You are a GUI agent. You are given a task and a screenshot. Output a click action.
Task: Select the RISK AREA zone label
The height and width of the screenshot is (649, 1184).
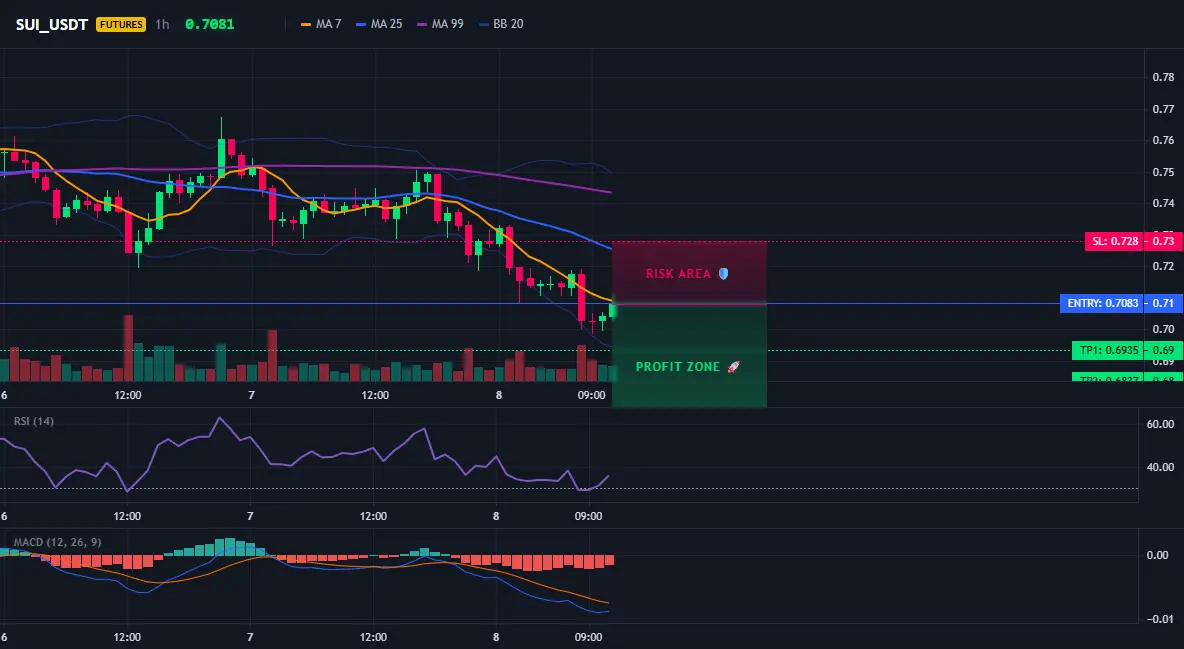pos(687,274)
